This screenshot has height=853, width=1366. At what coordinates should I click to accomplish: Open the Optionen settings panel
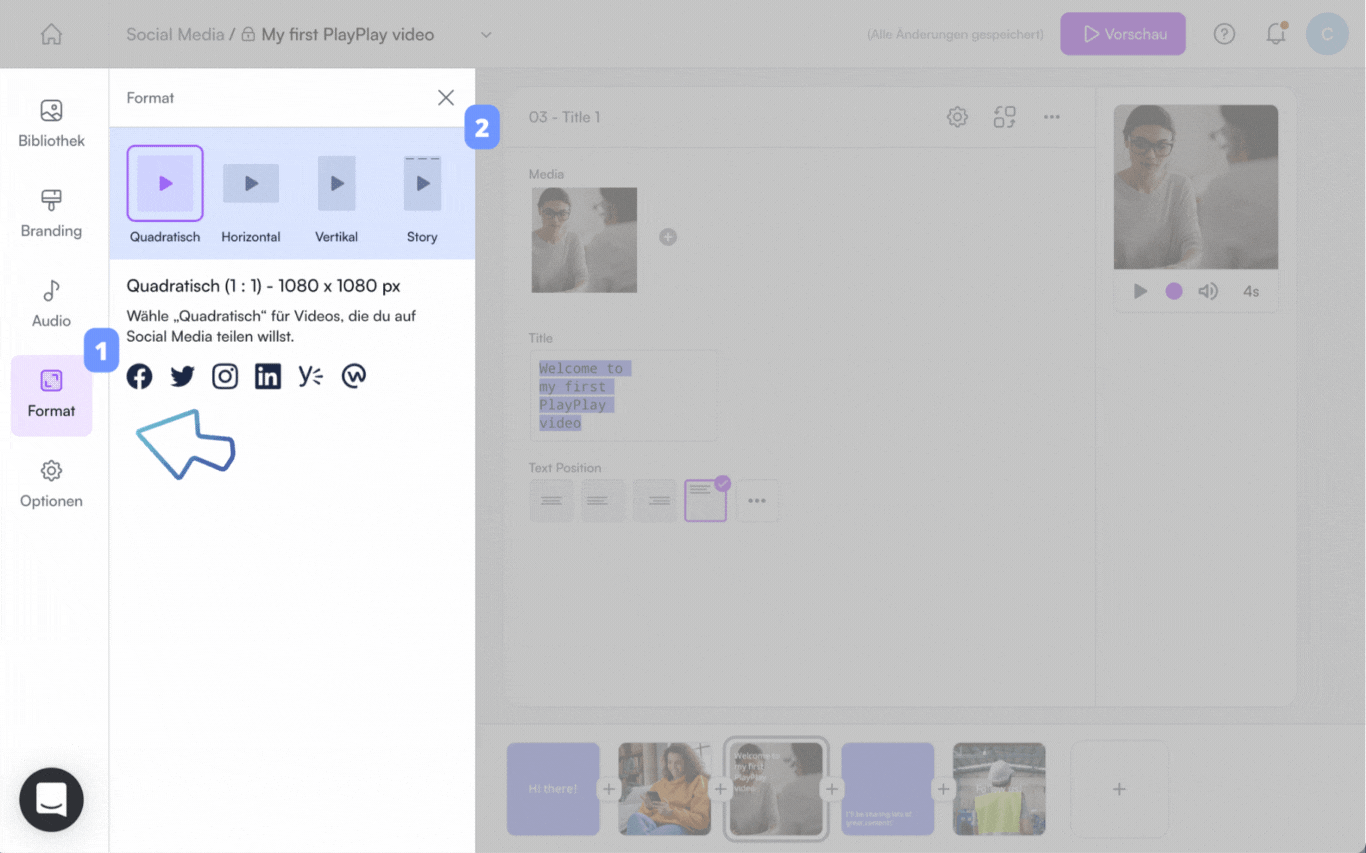pos(51,484)
